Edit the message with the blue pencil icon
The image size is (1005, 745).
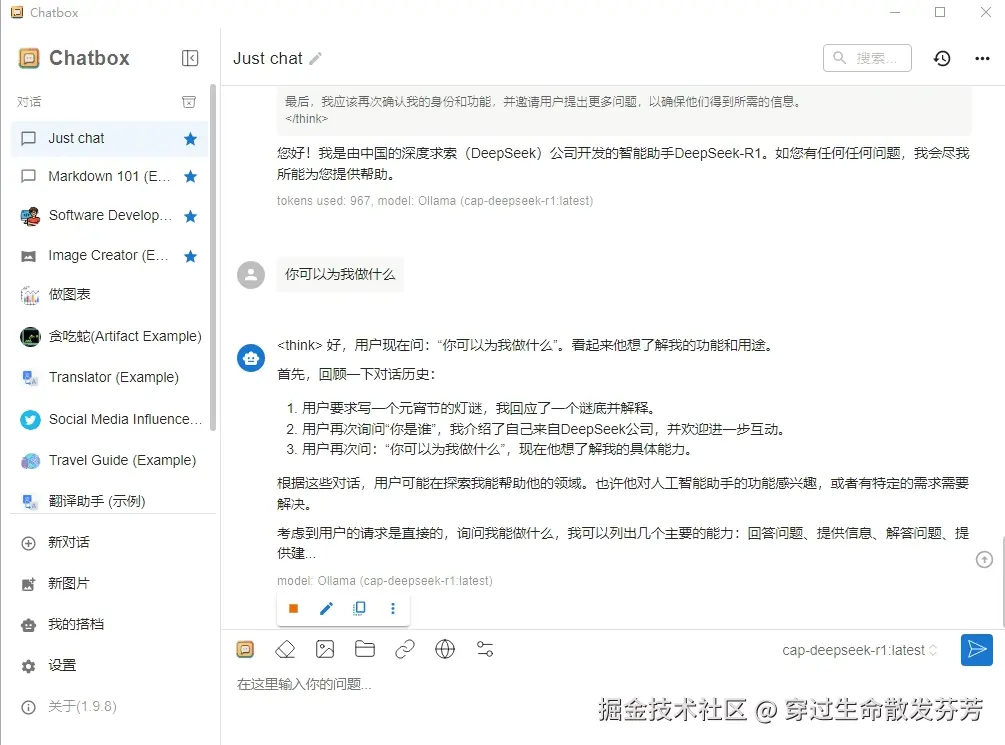point(326,608)
